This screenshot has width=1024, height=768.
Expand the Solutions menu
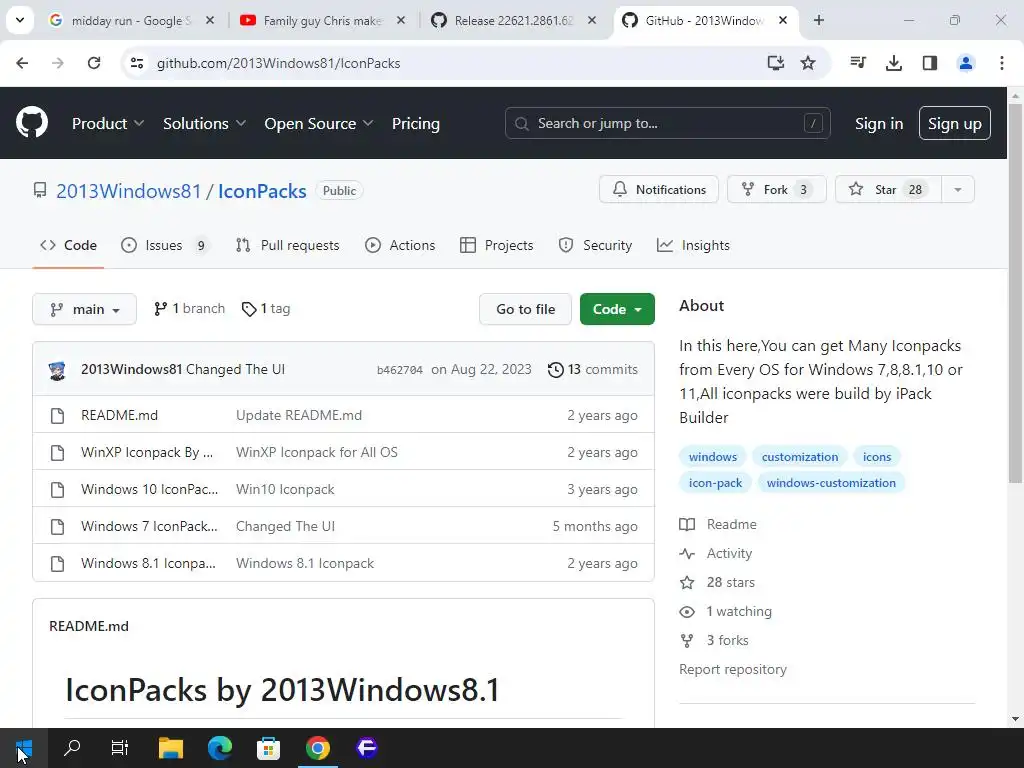204,123
